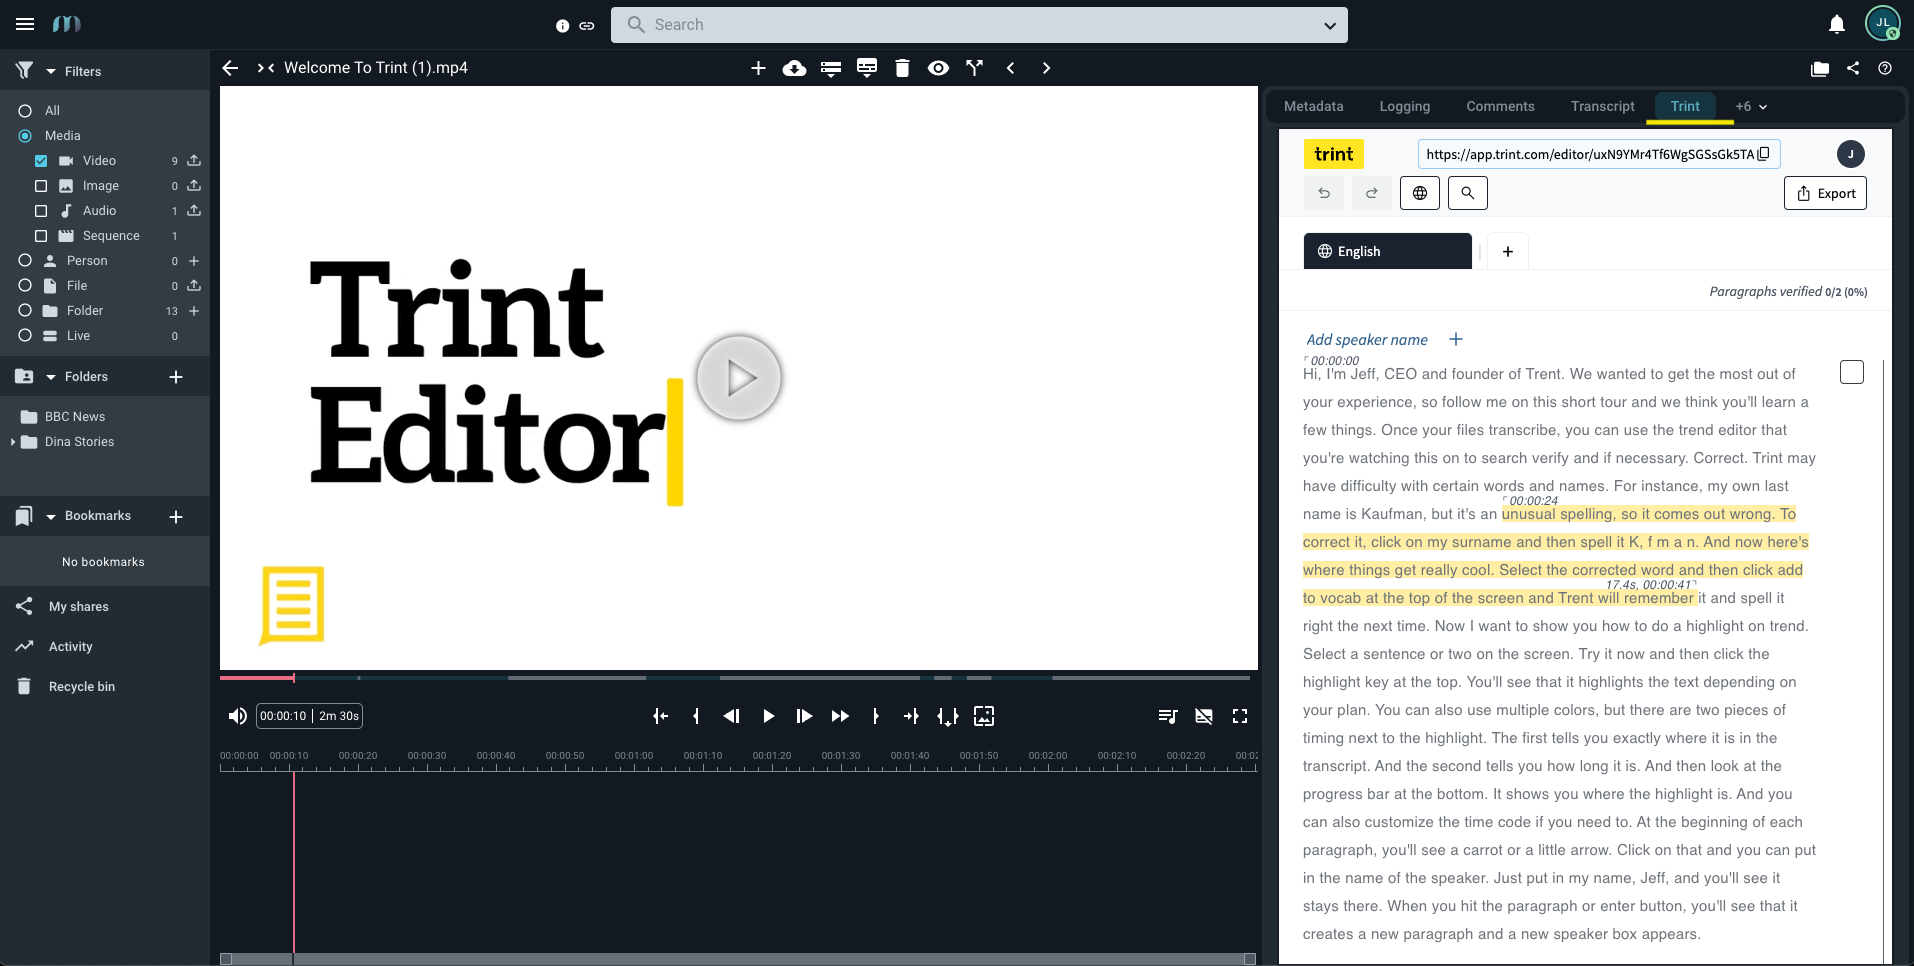Image resolution: width=1914 pixels, height=966 pixels.
Task: Select the Media filter radio button
Action: pos(25,136)
